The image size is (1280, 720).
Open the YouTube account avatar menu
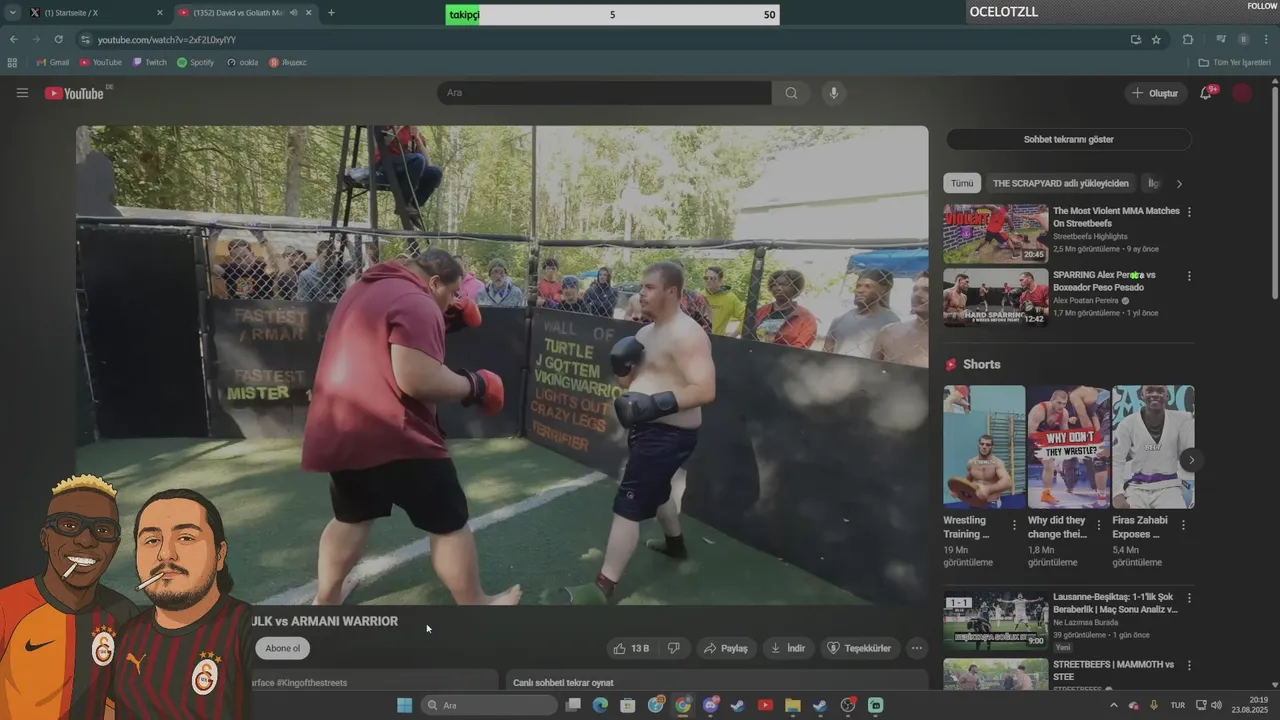[1242, 93]
